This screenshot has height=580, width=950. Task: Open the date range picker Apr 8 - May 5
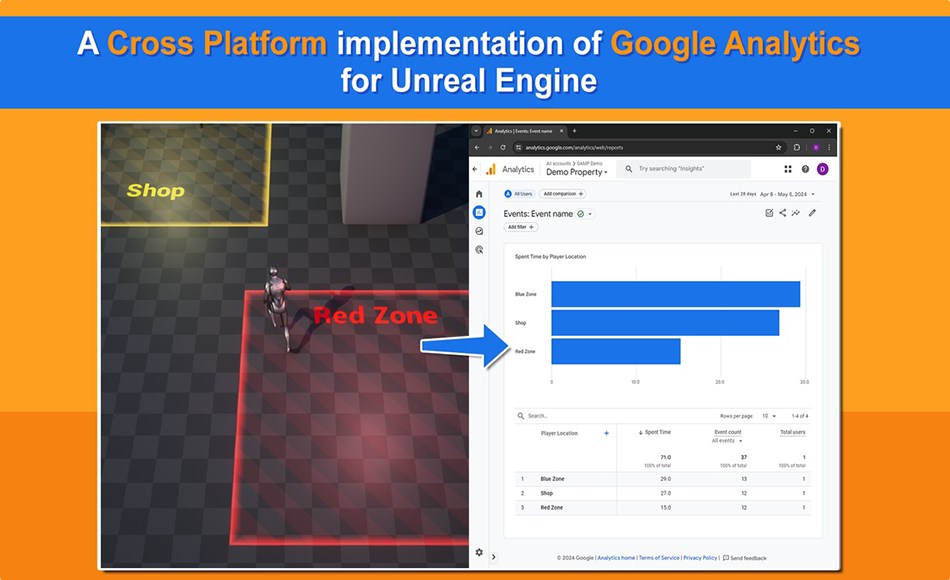[x=786, y=192]
